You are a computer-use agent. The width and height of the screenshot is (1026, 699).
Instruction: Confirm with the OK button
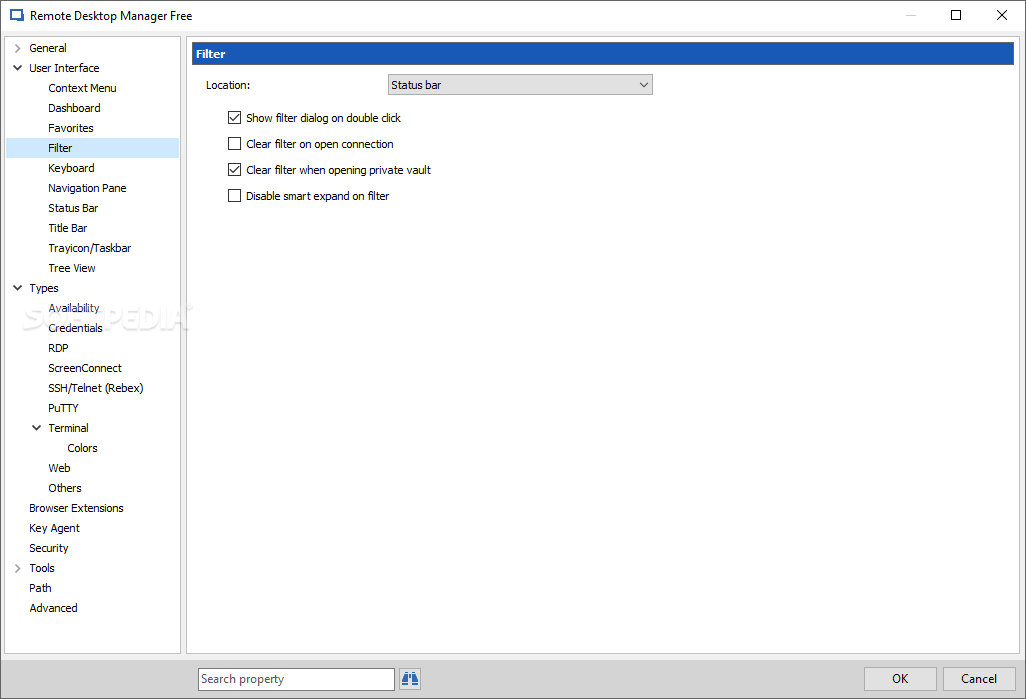coord(900,679)
